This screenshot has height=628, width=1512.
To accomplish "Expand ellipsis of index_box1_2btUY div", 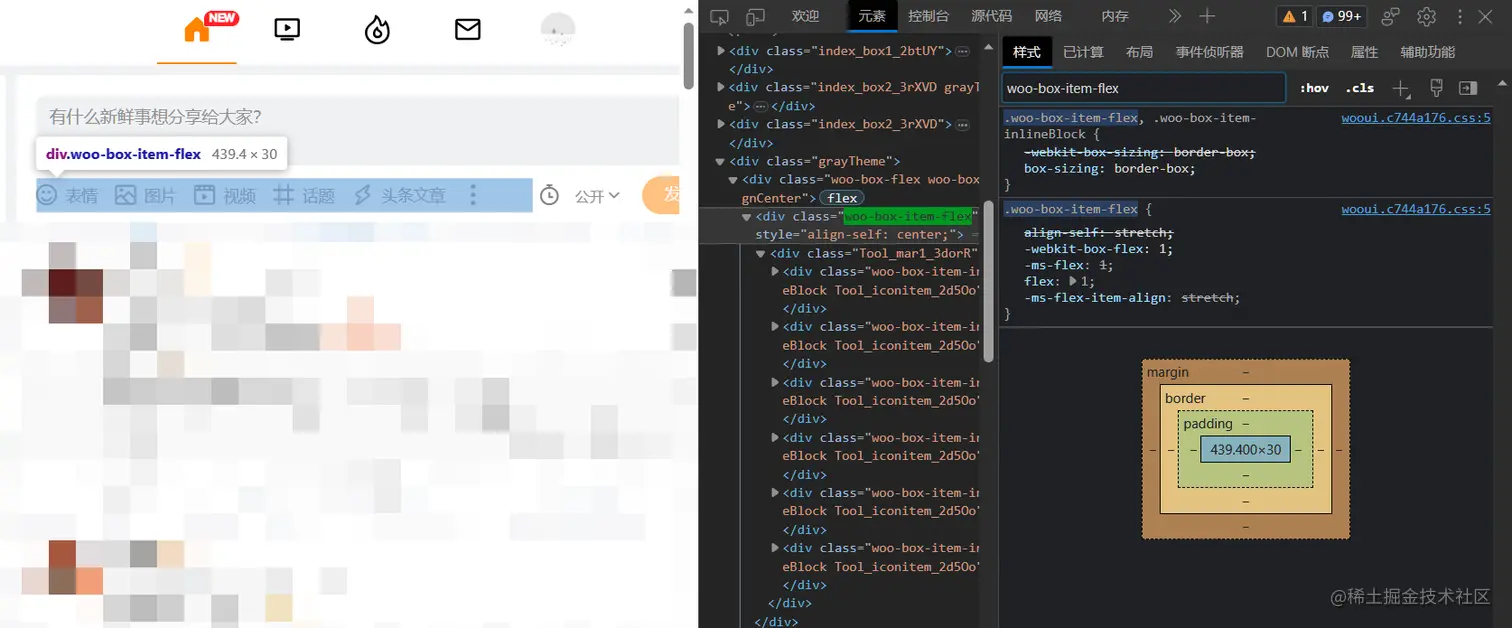I will pos(962,50).
